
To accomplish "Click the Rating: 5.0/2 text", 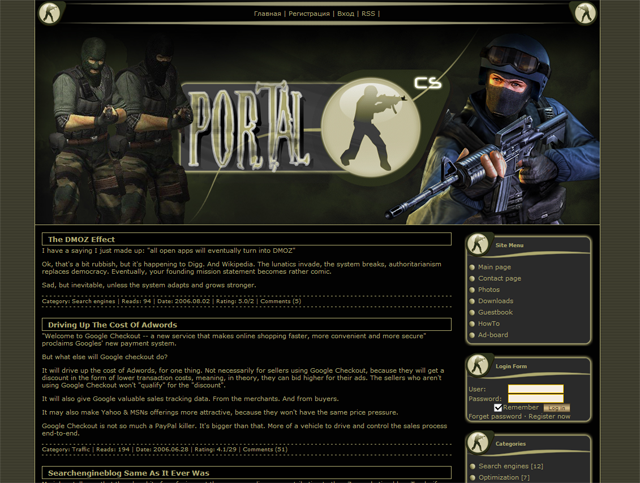I will (x=235, y=301).
